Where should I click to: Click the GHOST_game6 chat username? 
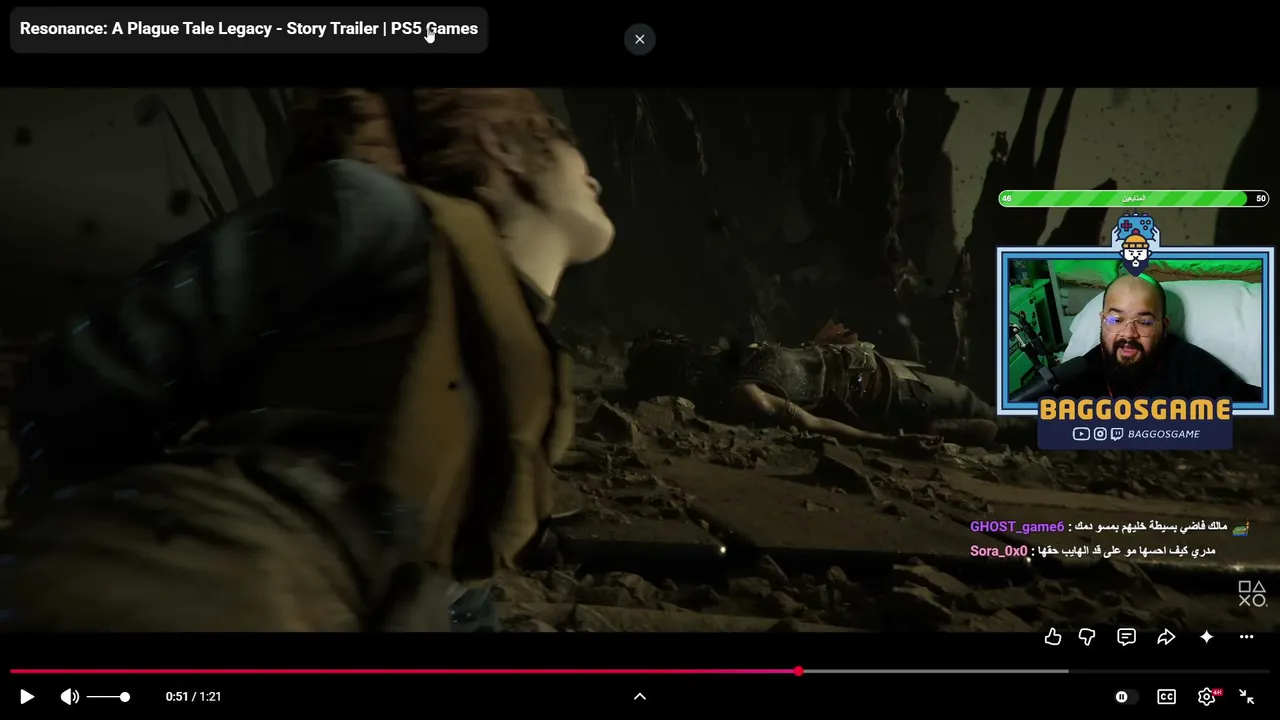(x=1017, y=527)
